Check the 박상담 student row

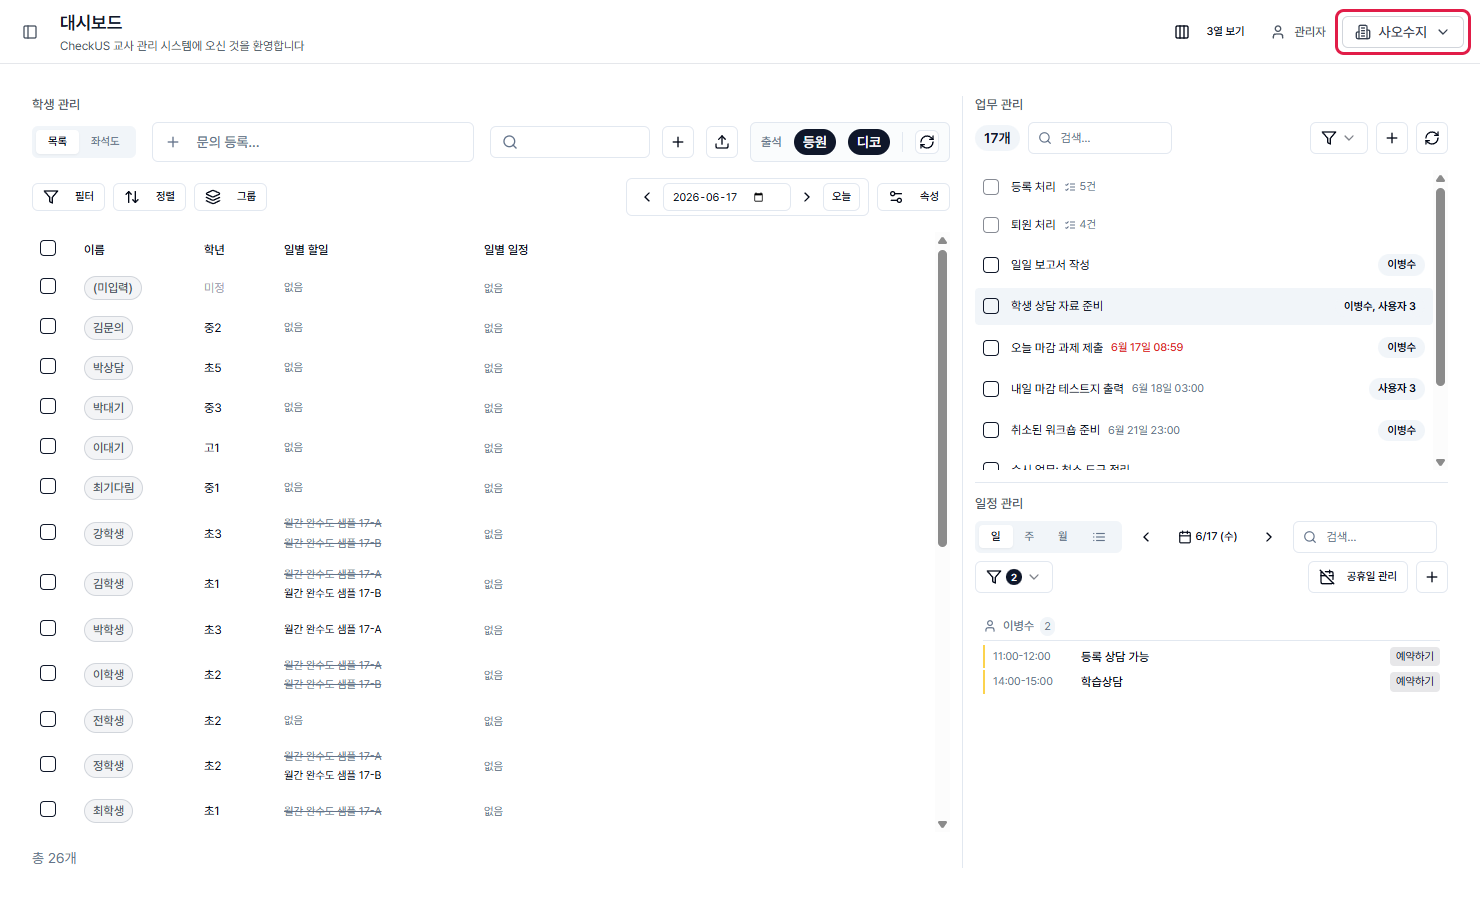48,366
